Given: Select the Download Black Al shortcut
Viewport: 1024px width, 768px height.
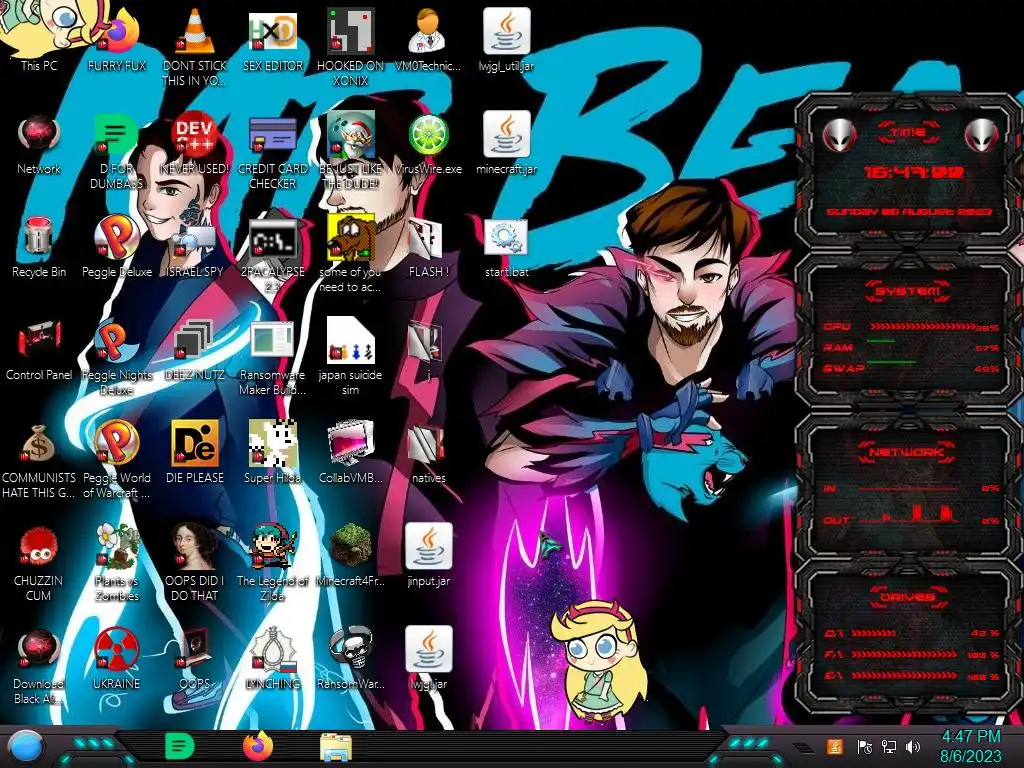Looking at the screenshot, I should (x=39, y=649).
